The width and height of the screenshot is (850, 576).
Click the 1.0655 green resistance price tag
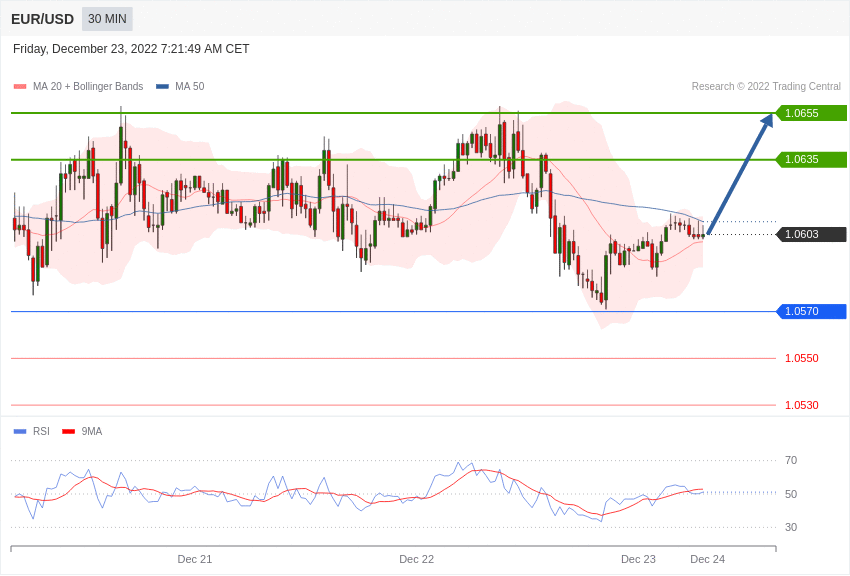coord(811,113)
